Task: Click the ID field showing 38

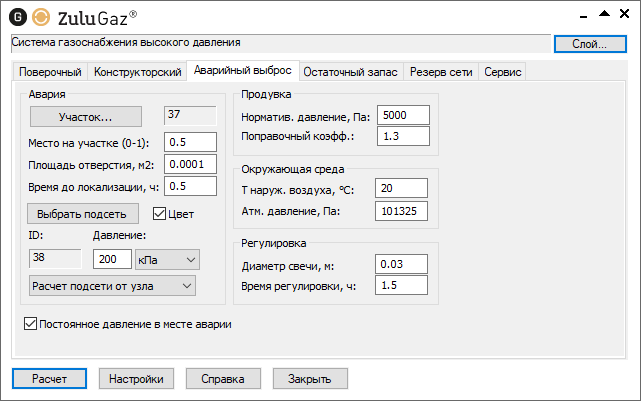Action: click(x=55, y=258)
